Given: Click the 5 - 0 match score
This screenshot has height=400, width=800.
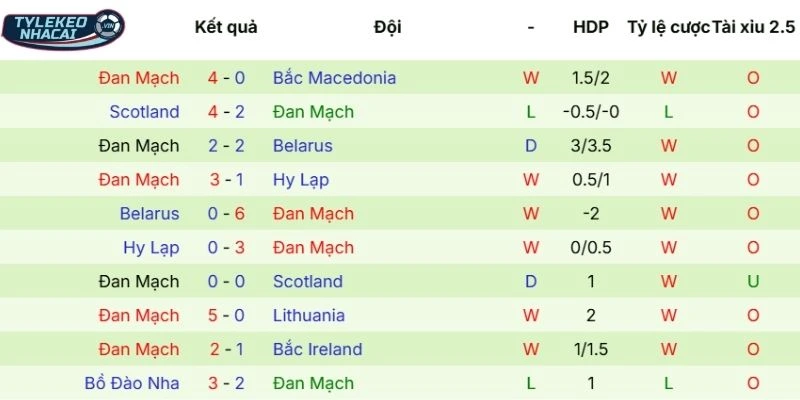Looking at the screenshot, I should [x=226, y=316].
